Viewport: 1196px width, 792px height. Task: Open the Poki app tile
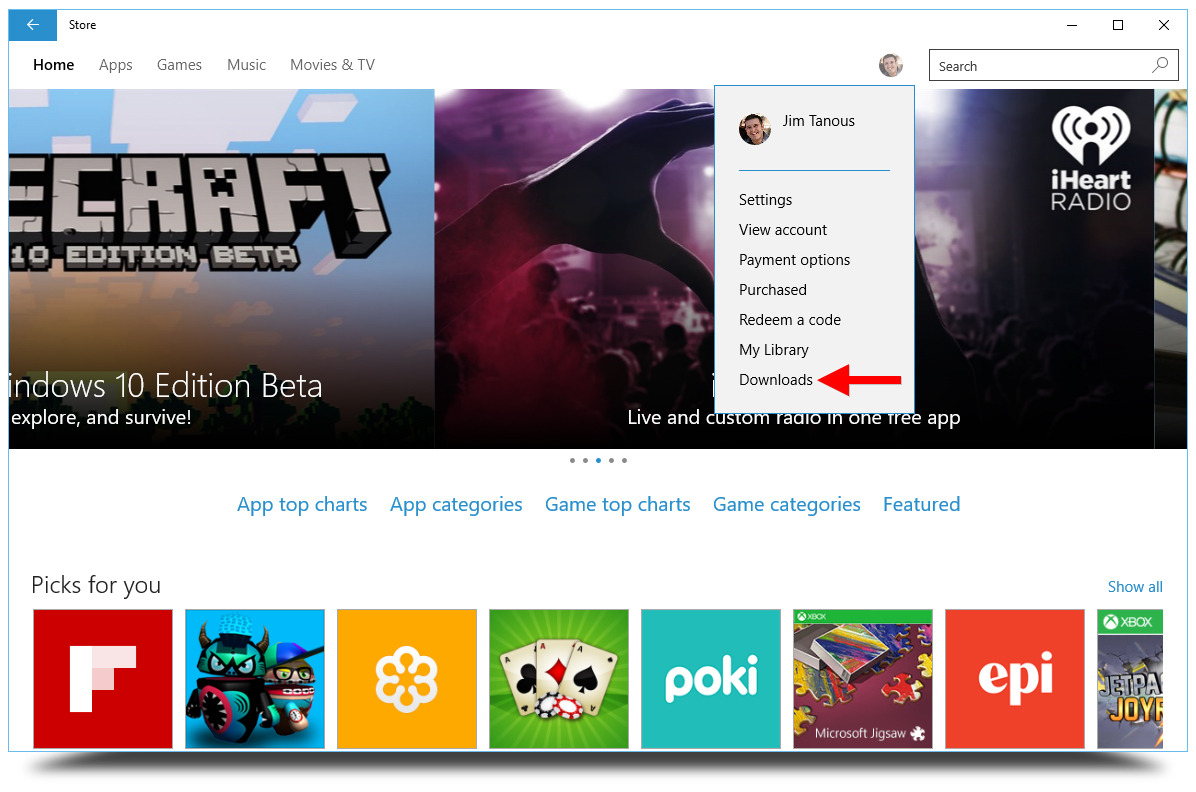pos(711,678)
